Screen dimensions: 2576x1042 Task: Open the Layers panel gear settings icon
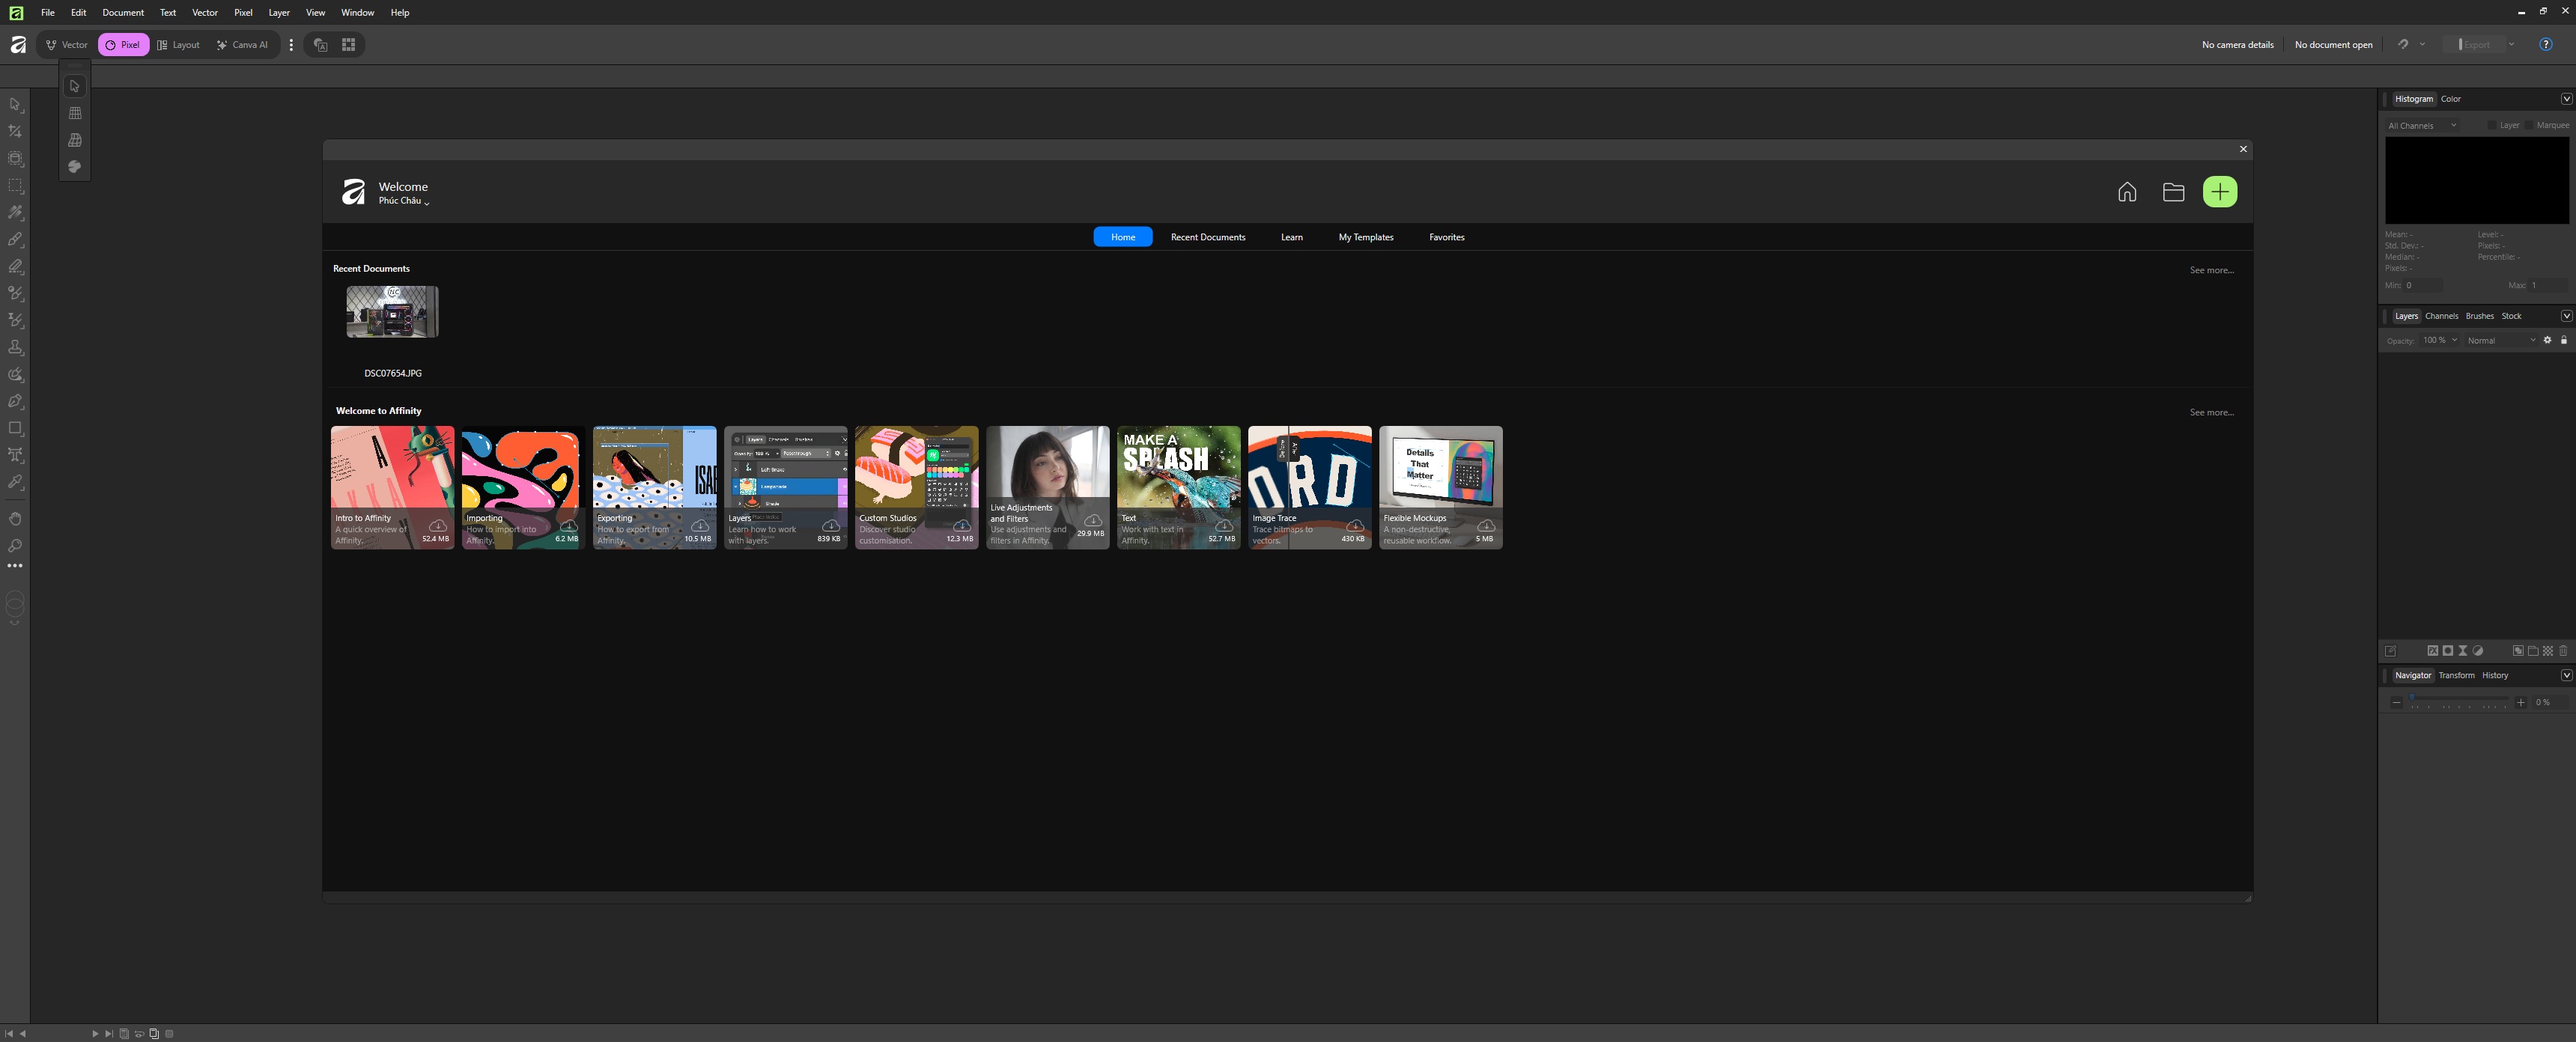pyautogui.click(x=2548, y=340)
